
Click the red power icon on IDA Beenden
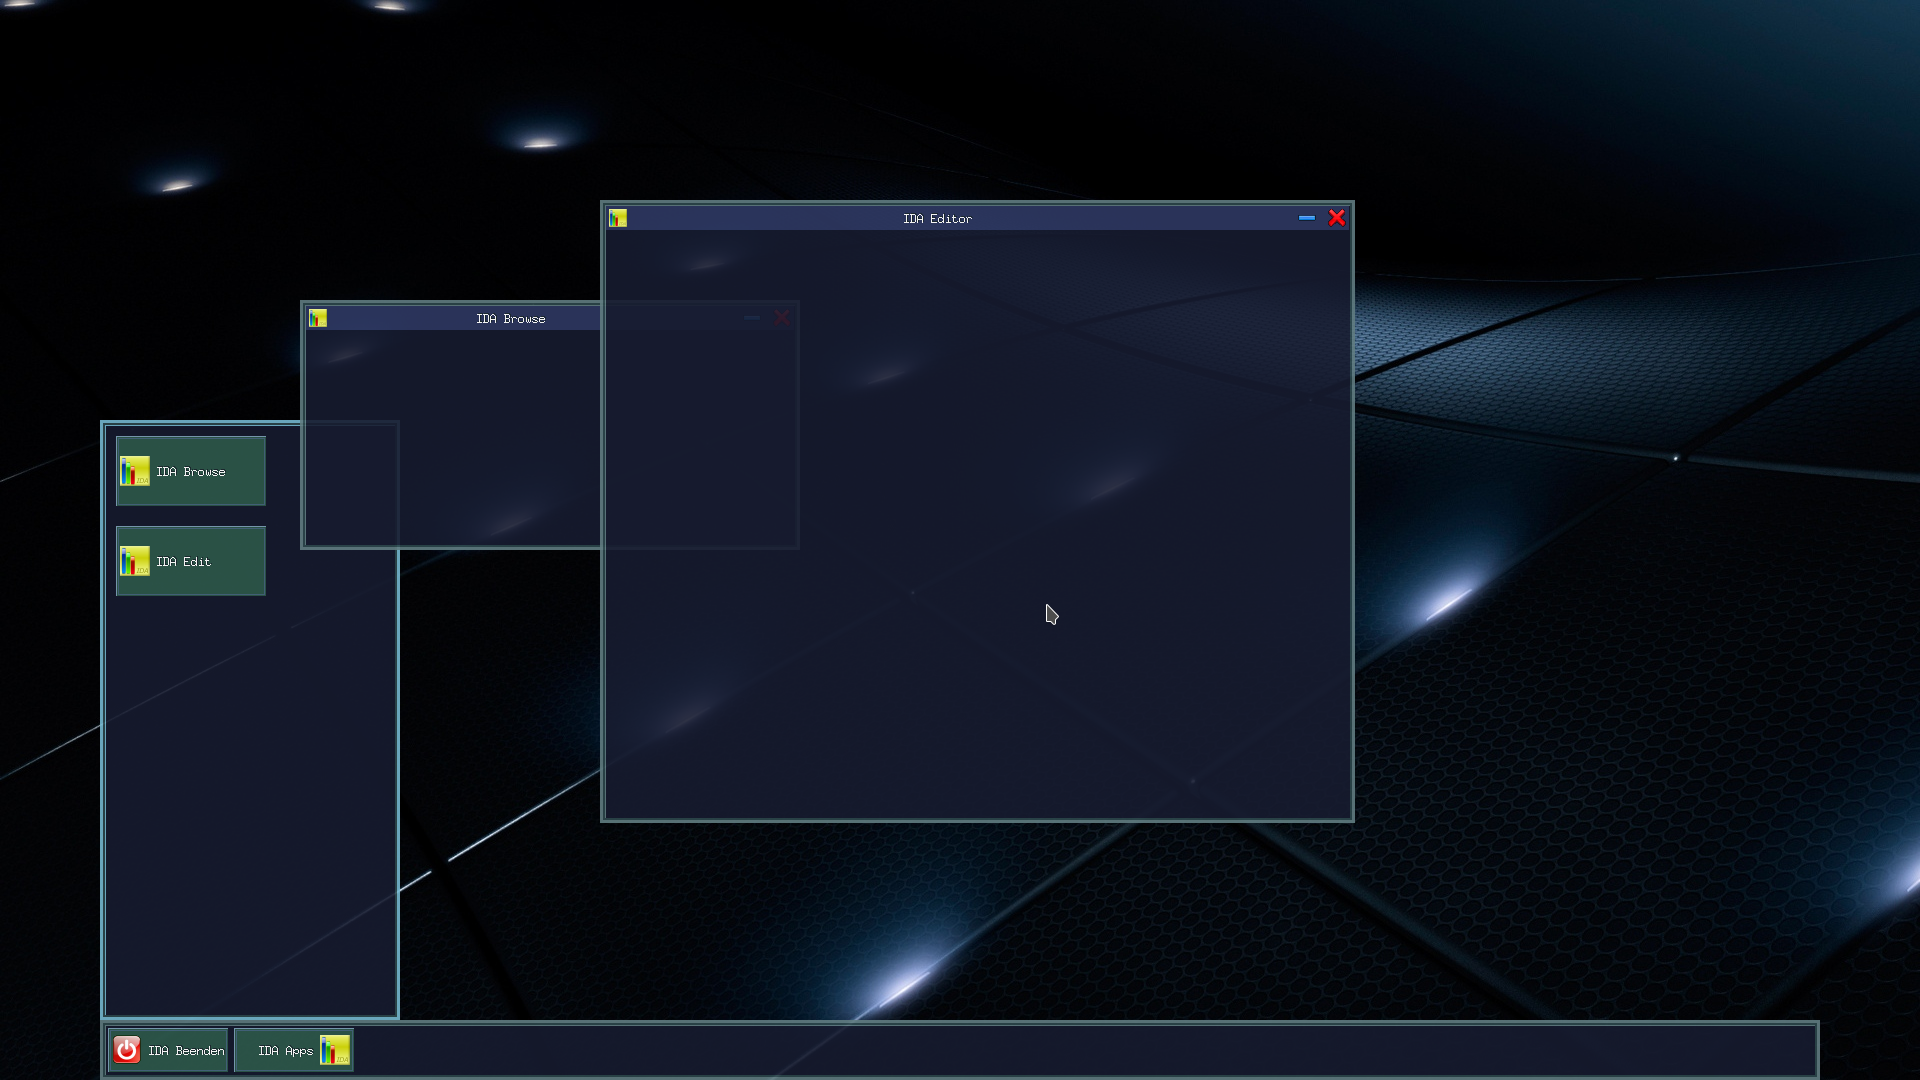tap(128, 1050)
